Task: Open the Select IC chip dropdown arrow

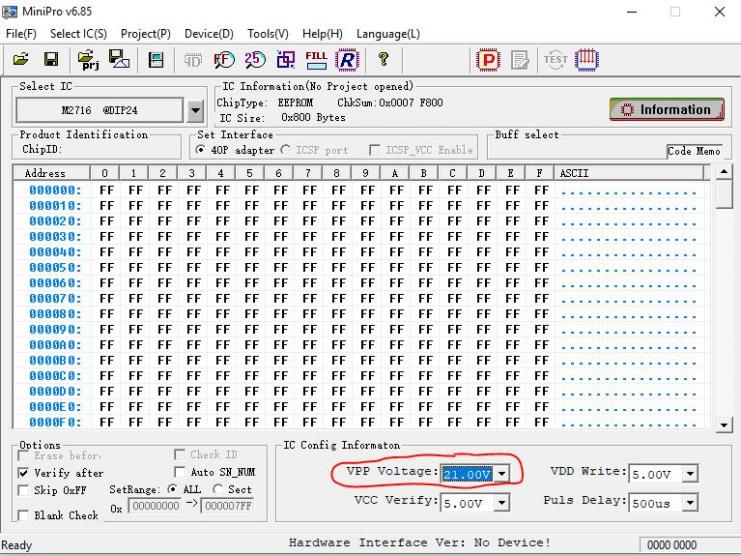Action: (x=195, y=110)
